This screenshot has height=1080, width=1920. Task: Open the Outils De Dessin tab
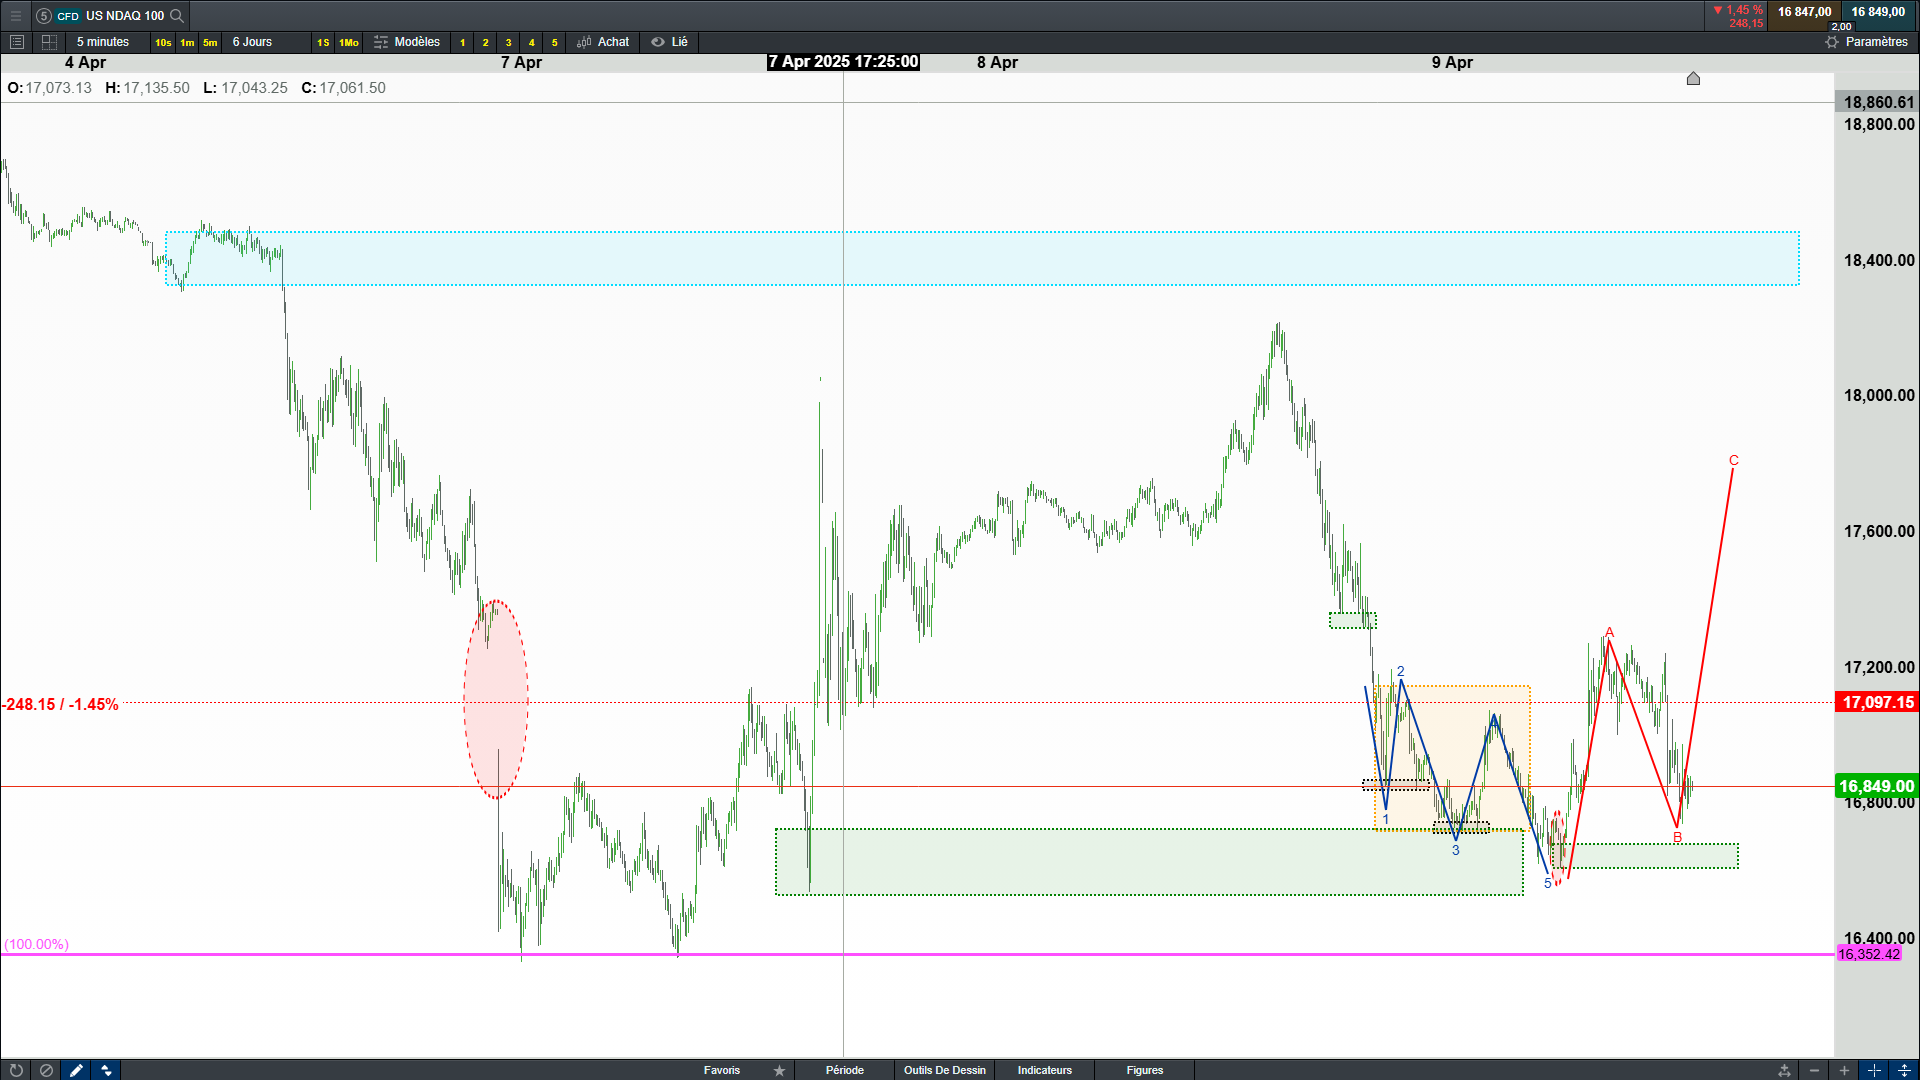(944, 1070)
